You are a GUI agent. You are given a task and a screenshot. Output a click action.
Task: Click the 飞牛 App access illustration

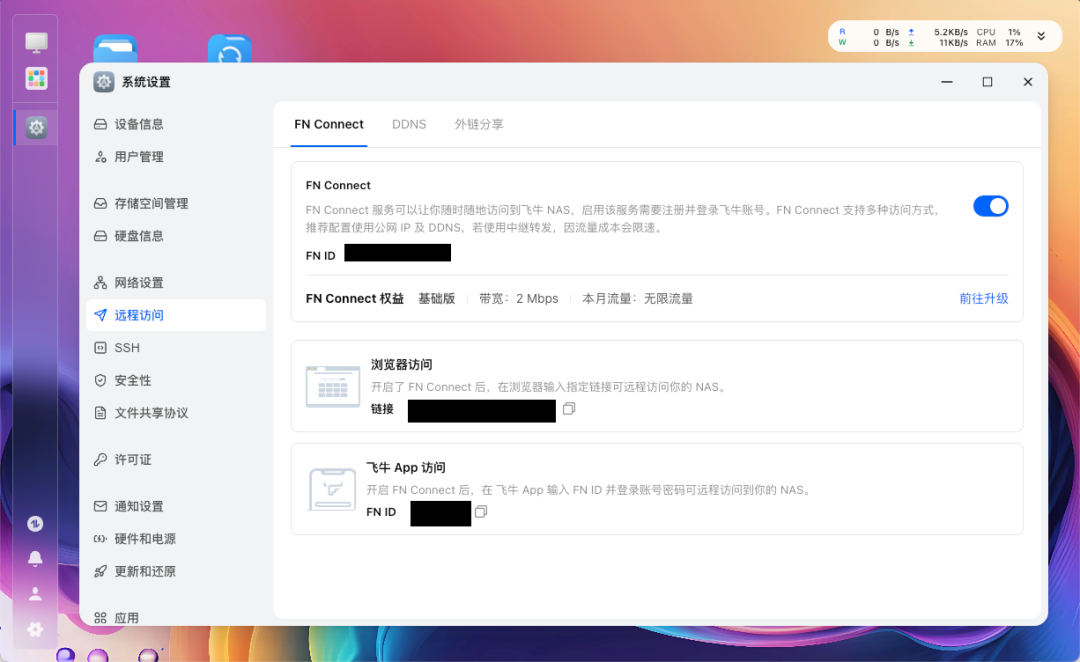click(x=332, y=489)
